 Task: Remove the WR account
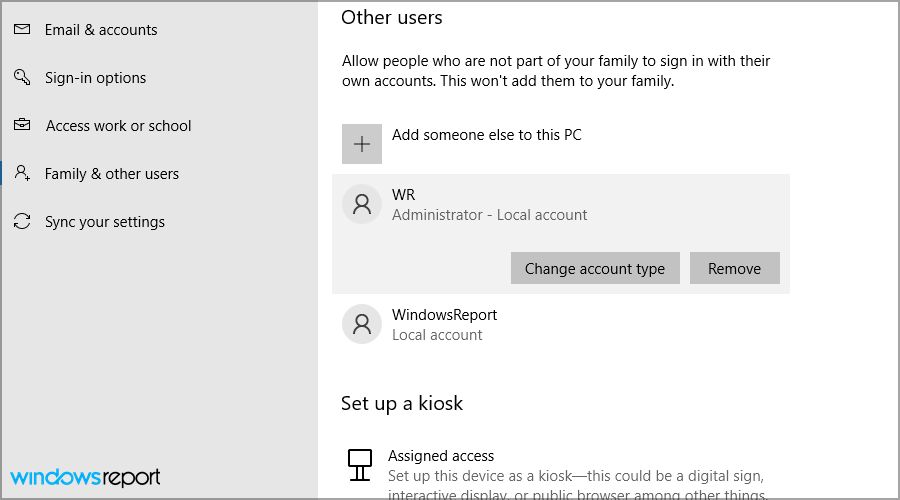[x=734, y=269]
